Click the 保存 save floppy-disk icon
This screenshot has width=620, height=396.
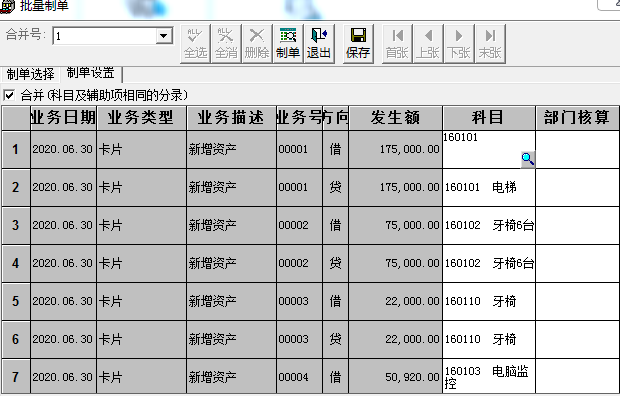click(x=358, y=44)
